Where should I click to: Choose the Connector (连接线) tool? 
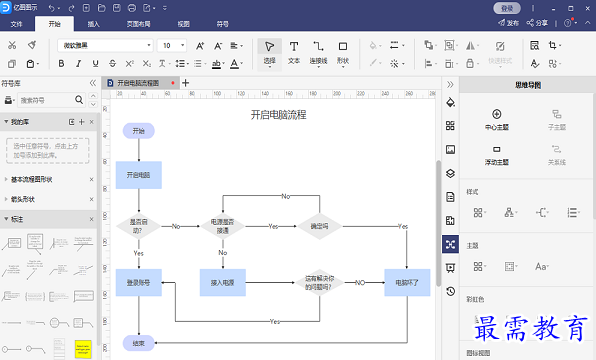coord(318,52)
